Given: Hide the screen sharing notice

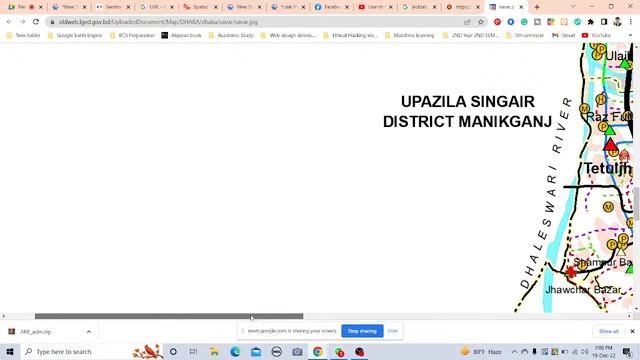Looking at the screenshot, I should pos(393,331).
